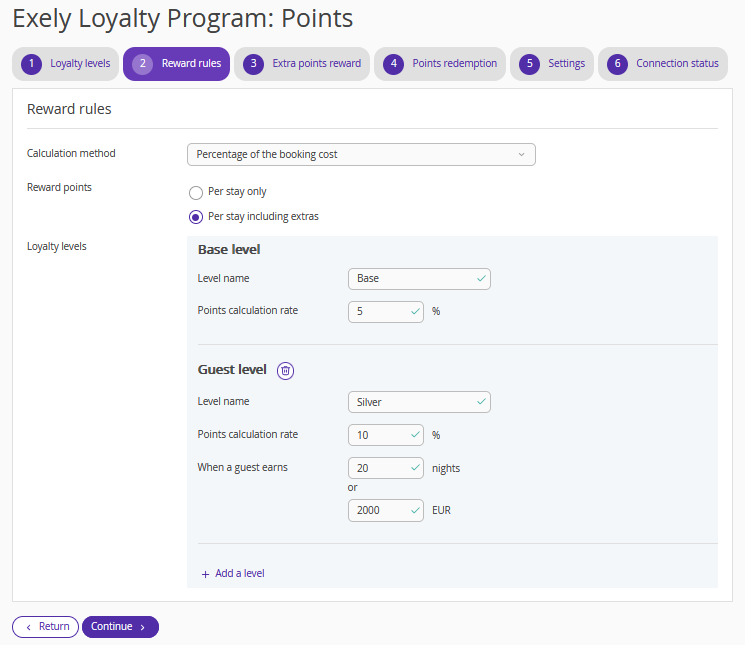Click the left chevron on Return button
This screenshot has width=745, height=645.
tap(29, 627)
